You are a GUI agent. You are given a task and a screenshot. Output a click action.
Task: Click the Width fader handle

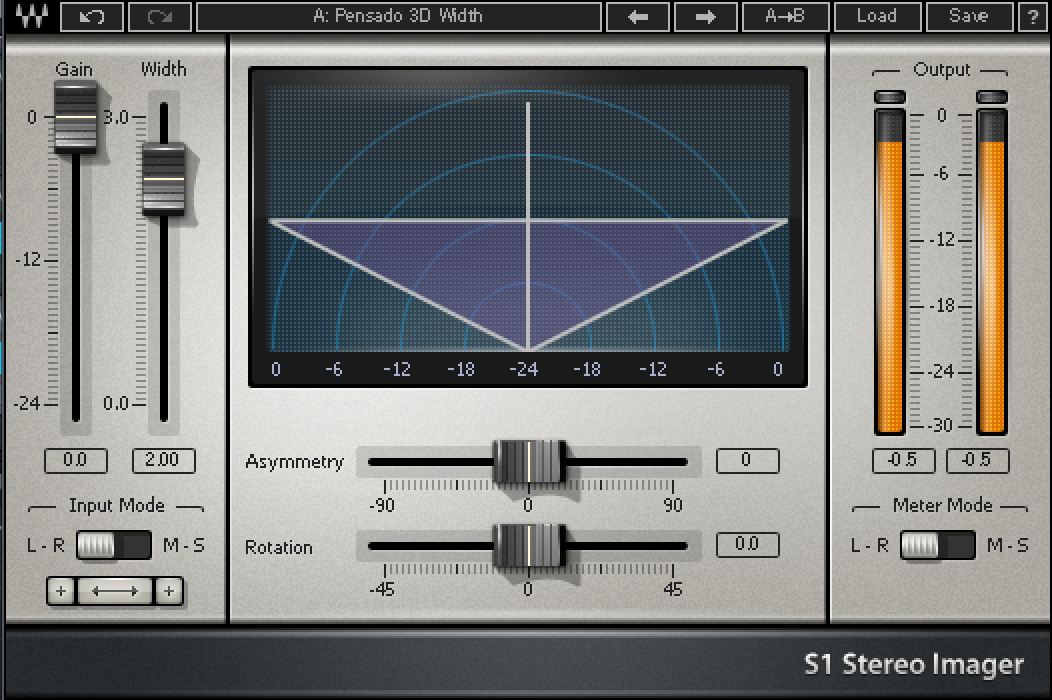pyautogui.click(x=164, y=179)
